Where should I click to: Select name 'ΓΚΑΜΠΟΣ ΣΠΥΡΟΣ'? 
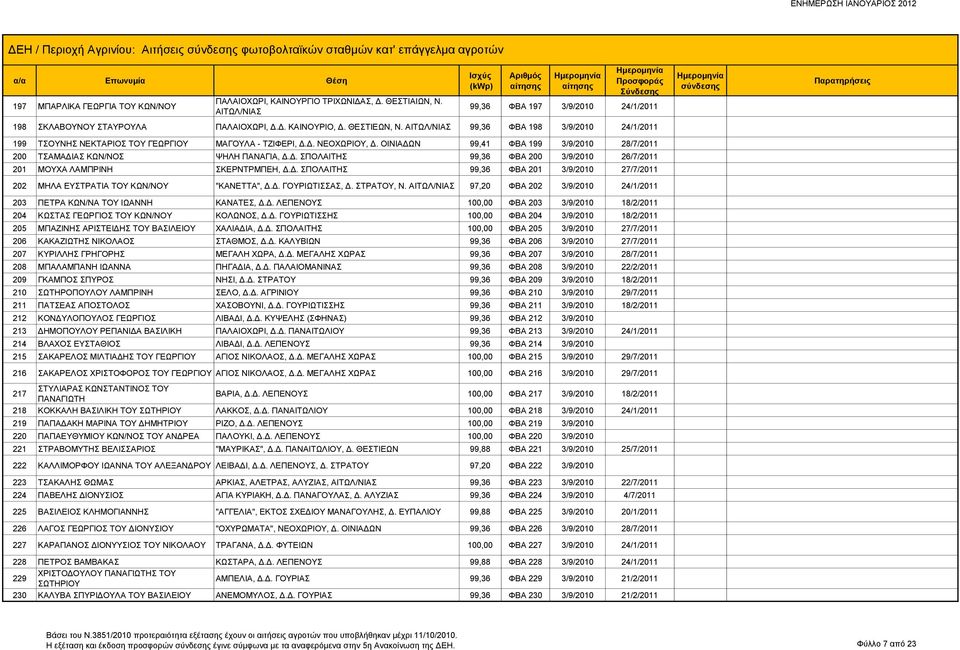pyautogui.click(x=76, y=280)
